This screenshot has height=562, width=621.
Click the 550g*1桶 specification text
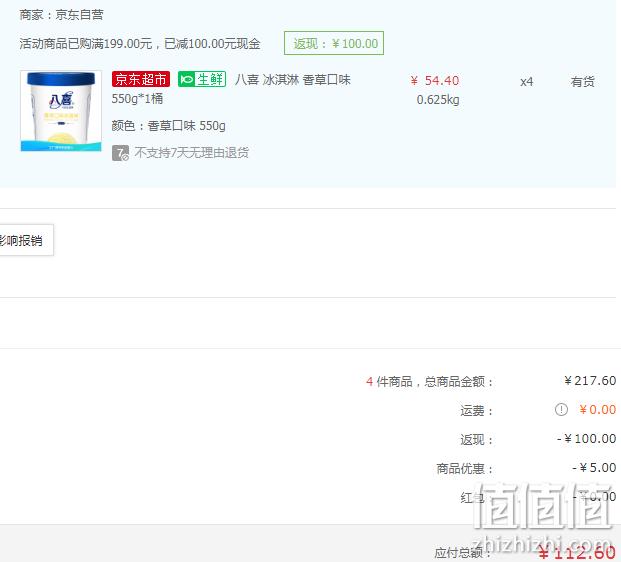tap(137, 99)
